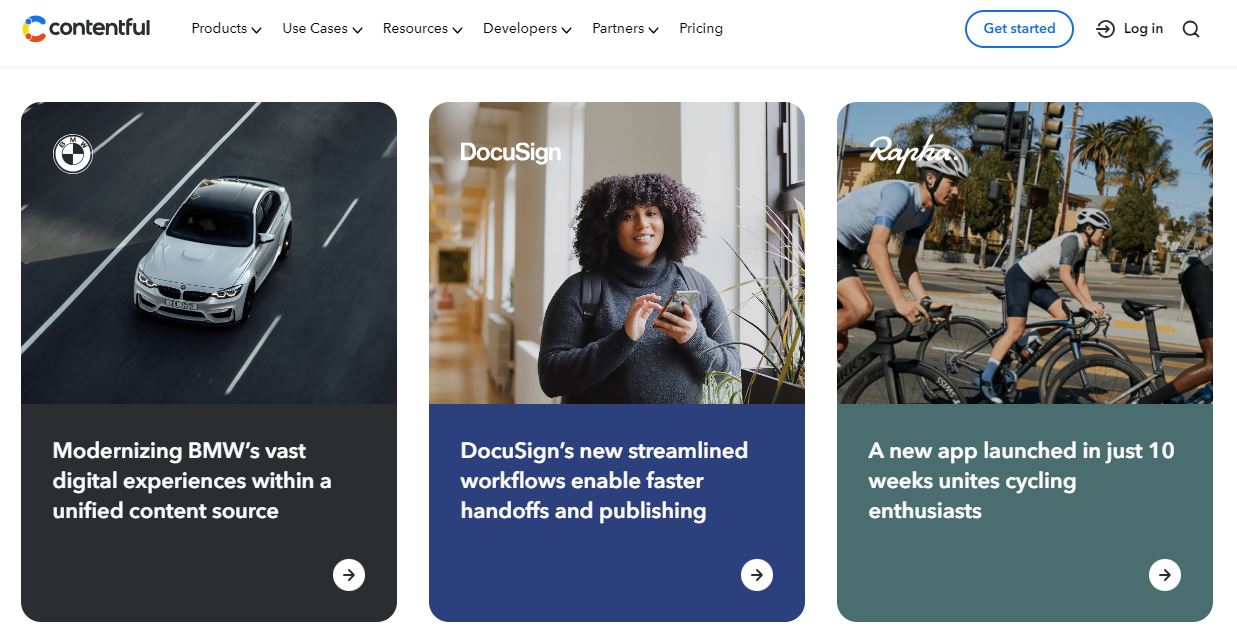Click the Log in arrow icon
1237x632 pixels.
(1105, 29)
